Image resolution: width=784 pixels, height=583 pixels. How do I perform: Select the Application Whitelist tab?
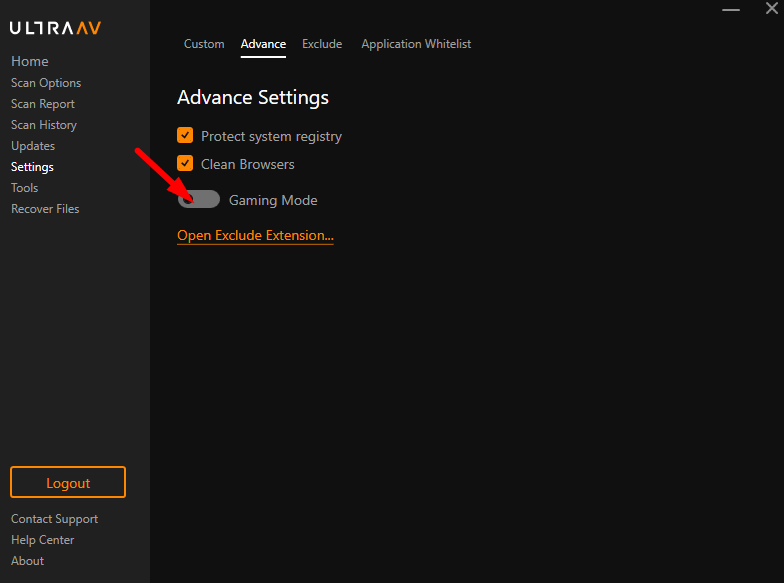pos(416,44)
